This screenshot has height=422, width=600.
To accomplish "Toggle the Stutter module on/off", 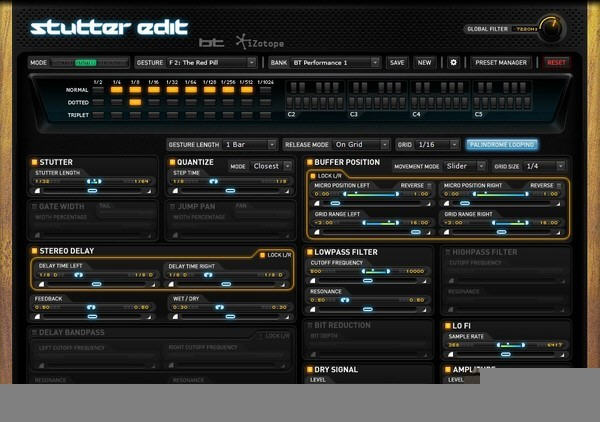I will click(x=34, y=162).
